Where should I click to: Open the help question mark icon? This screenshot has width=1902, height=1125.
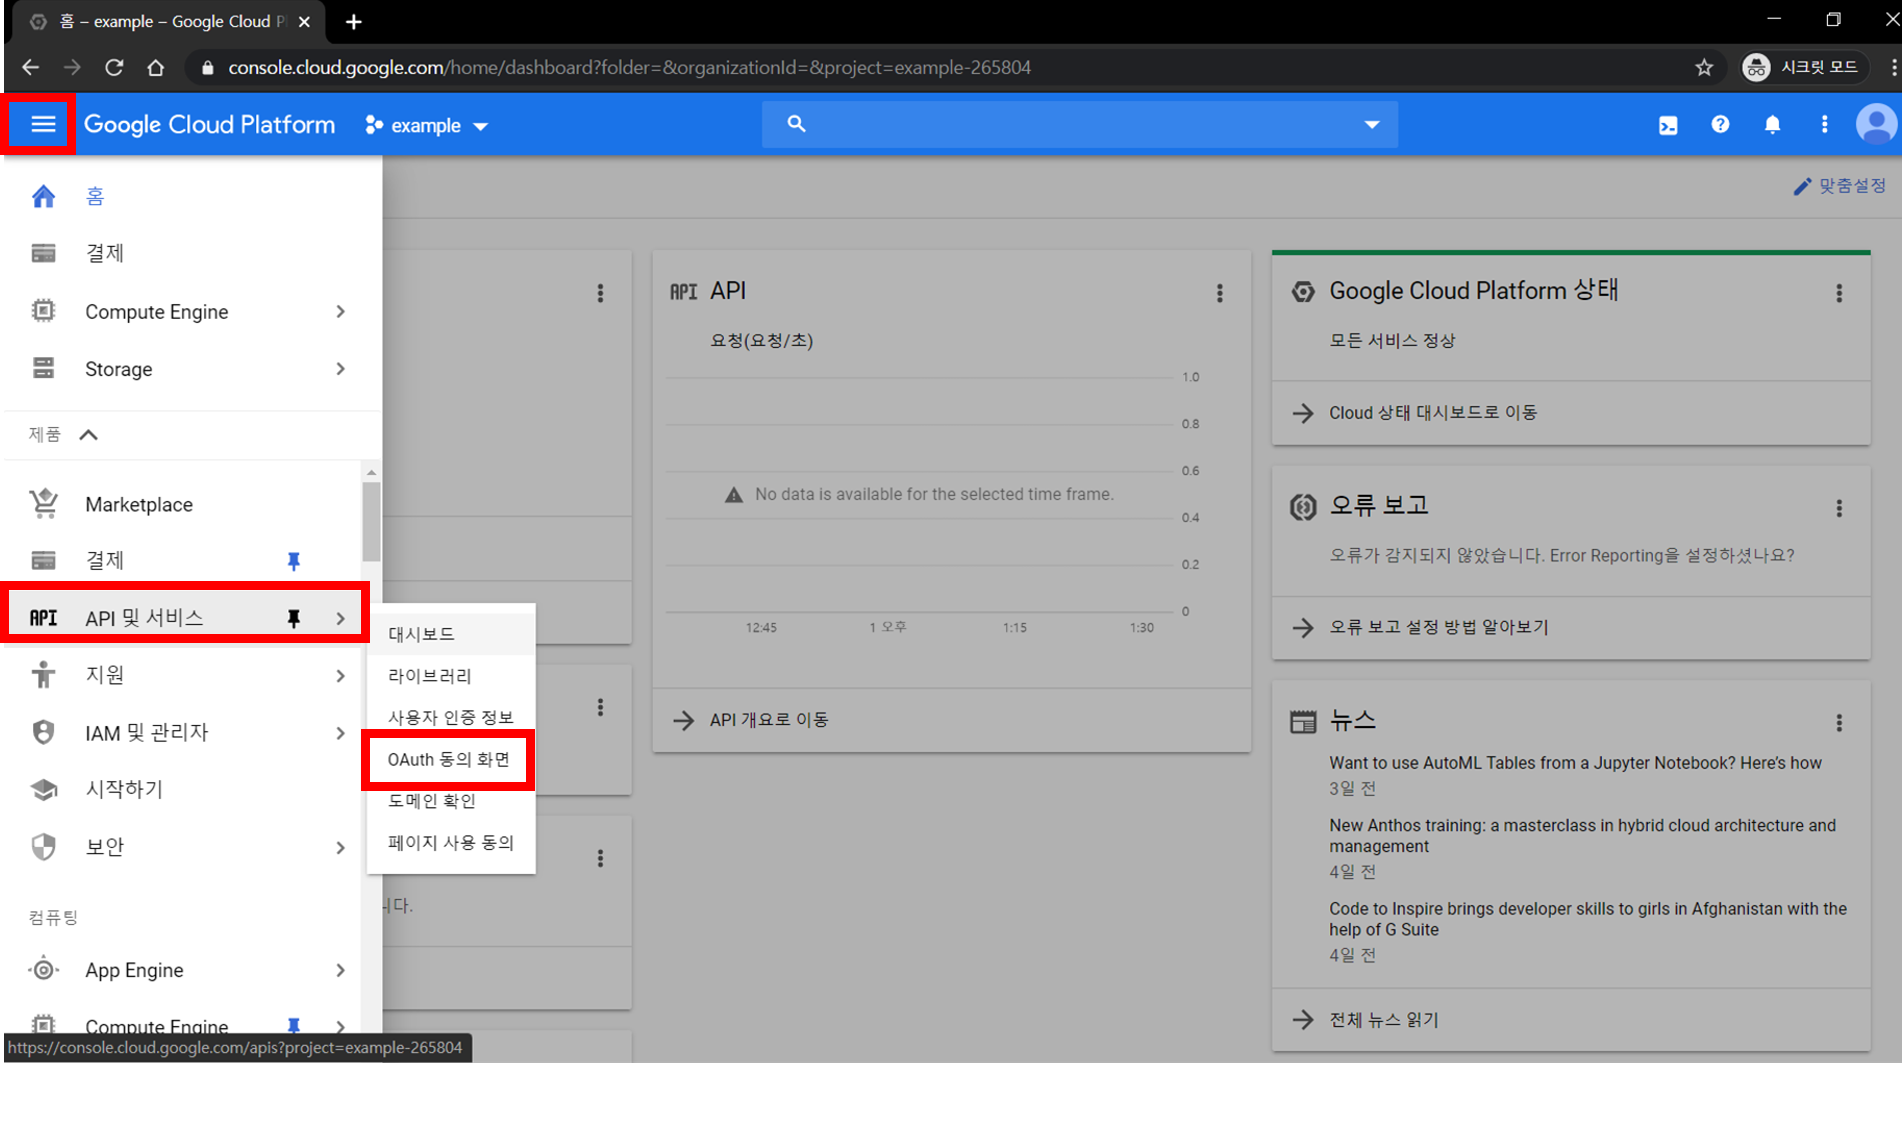1720,125
